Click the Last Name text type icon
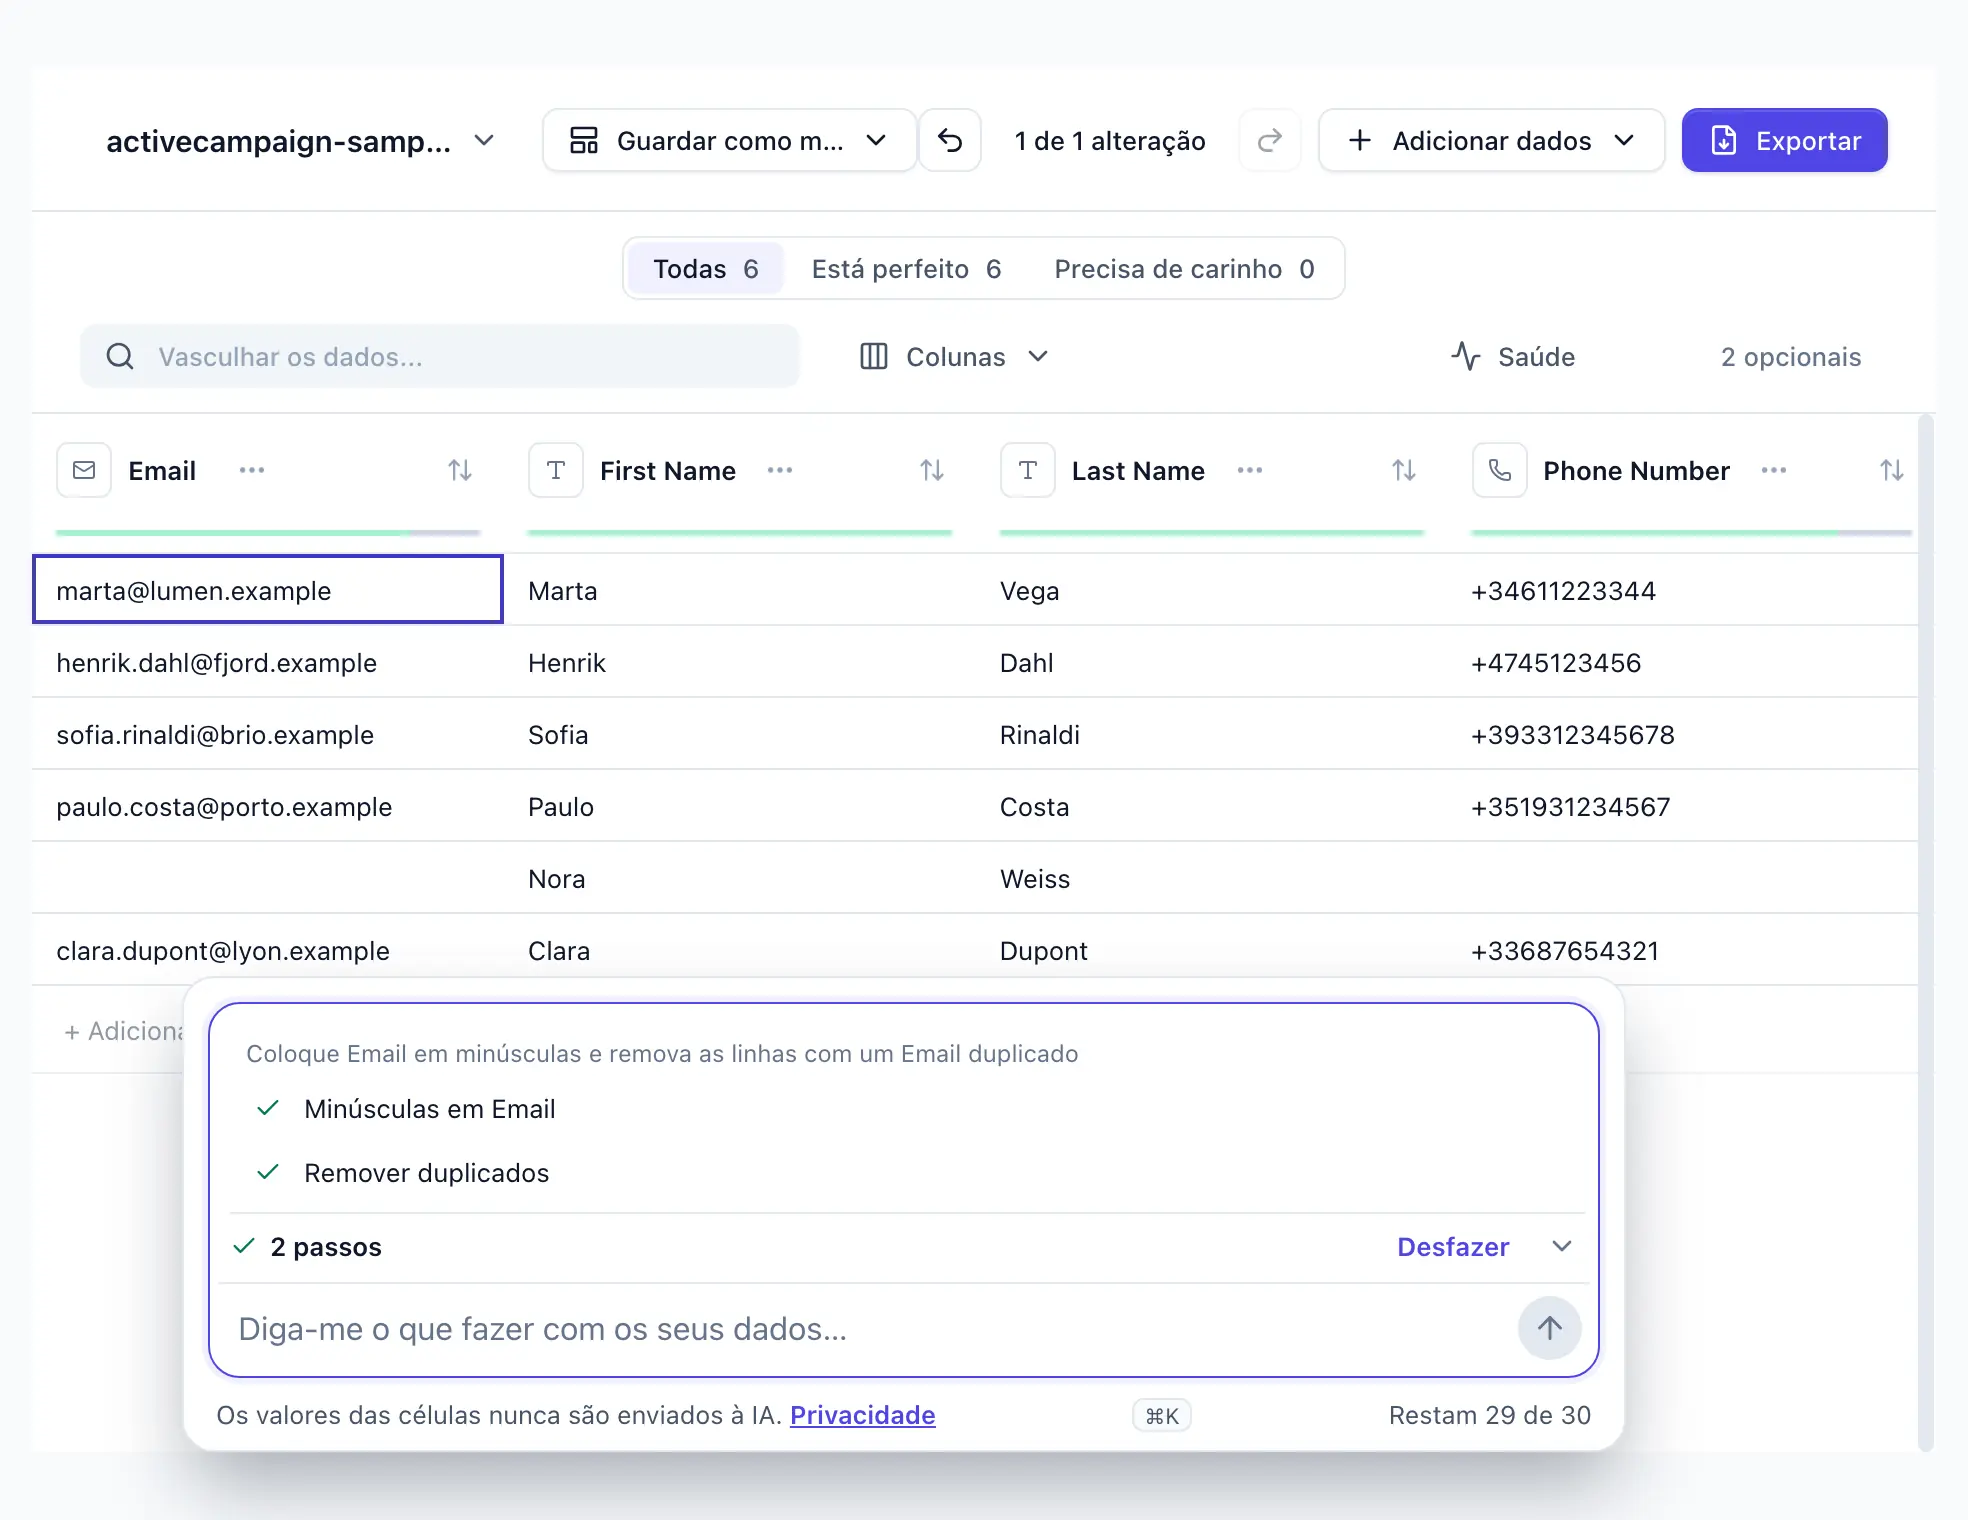This screenshot has height=1520, width=1968. click(x=1028, y=470)
